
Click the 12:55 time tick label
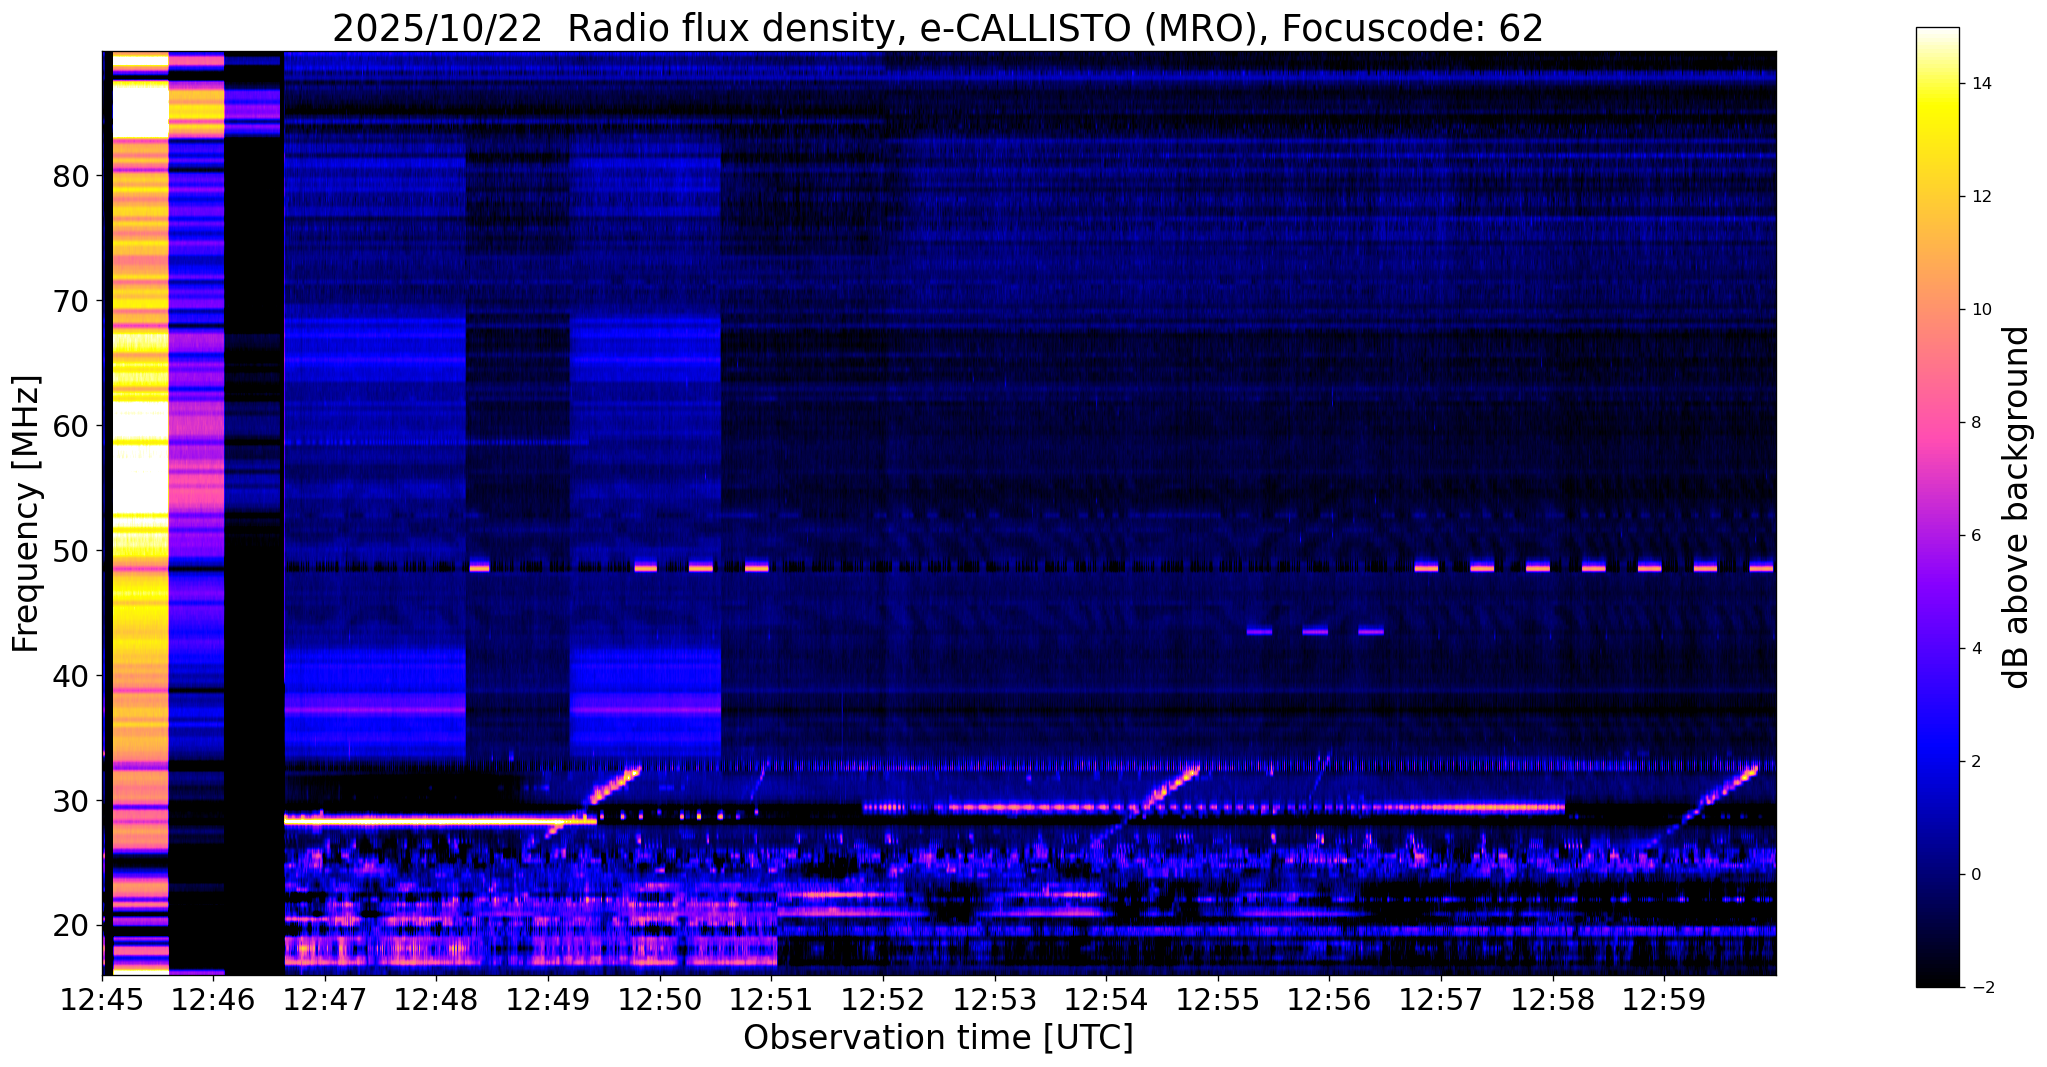pyautogui.click(x=1217, y=998)
